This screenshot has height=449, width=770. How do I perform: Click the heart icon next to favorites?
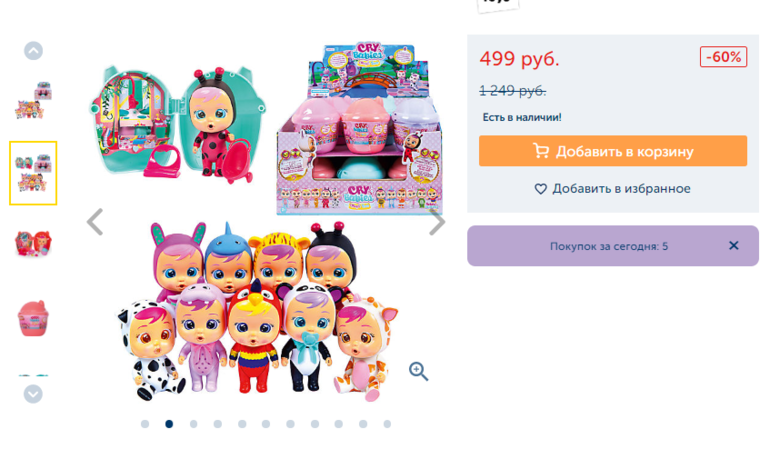541,189
